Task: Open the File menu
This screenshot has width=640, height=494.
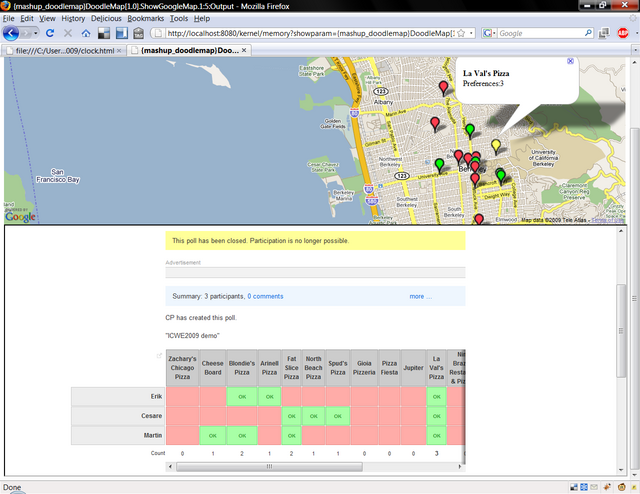Action: coord(8,18)
